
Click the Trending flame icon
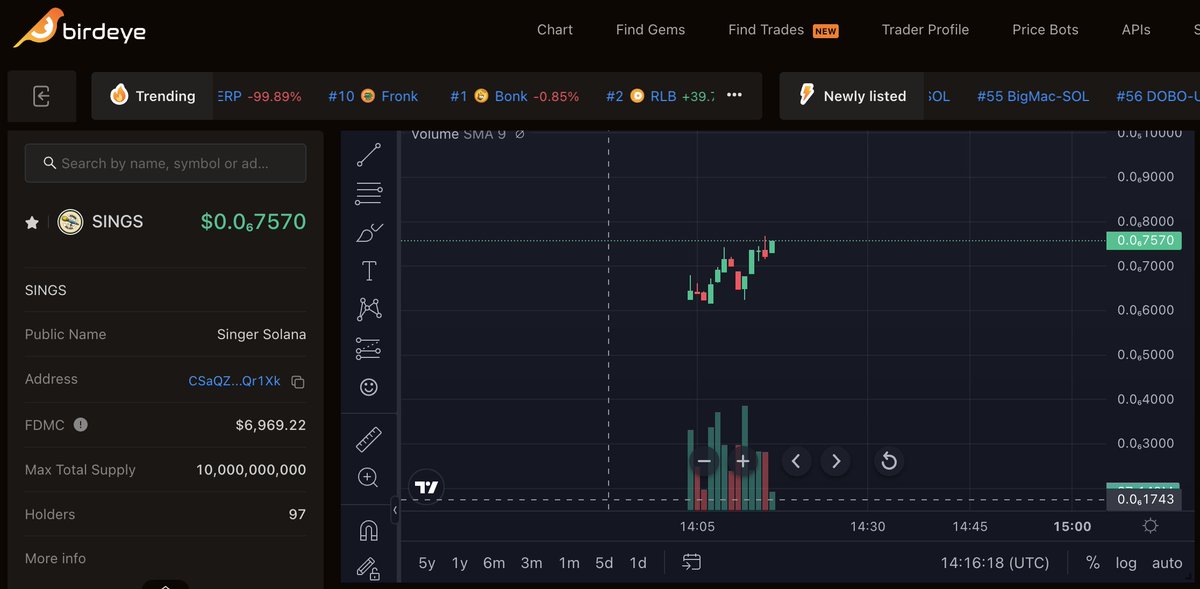[119, 96]
